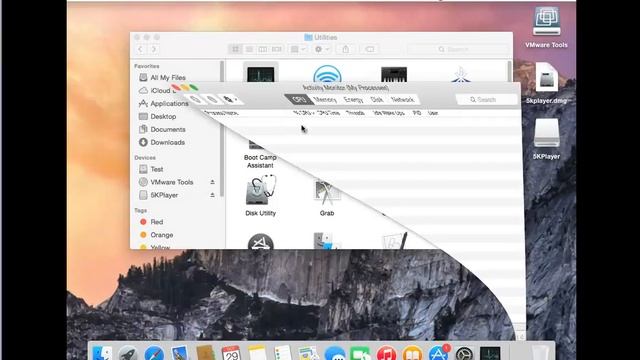The height and width of the screenshot is (360, 640).
Task: Open Contacts book icon in Dock
Action: 205,353
